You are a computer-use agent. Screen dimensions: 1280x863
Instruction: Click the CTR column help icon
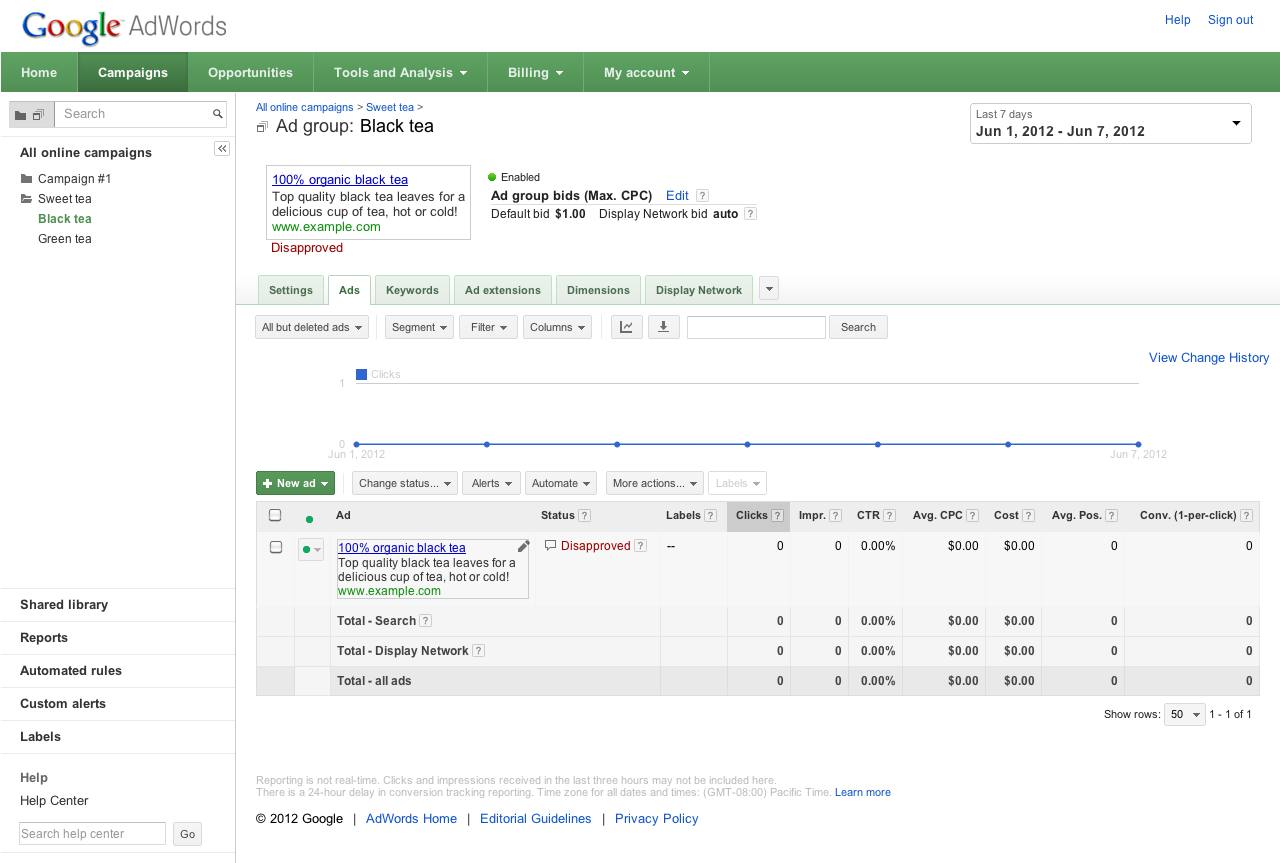[x=889, y=516]
